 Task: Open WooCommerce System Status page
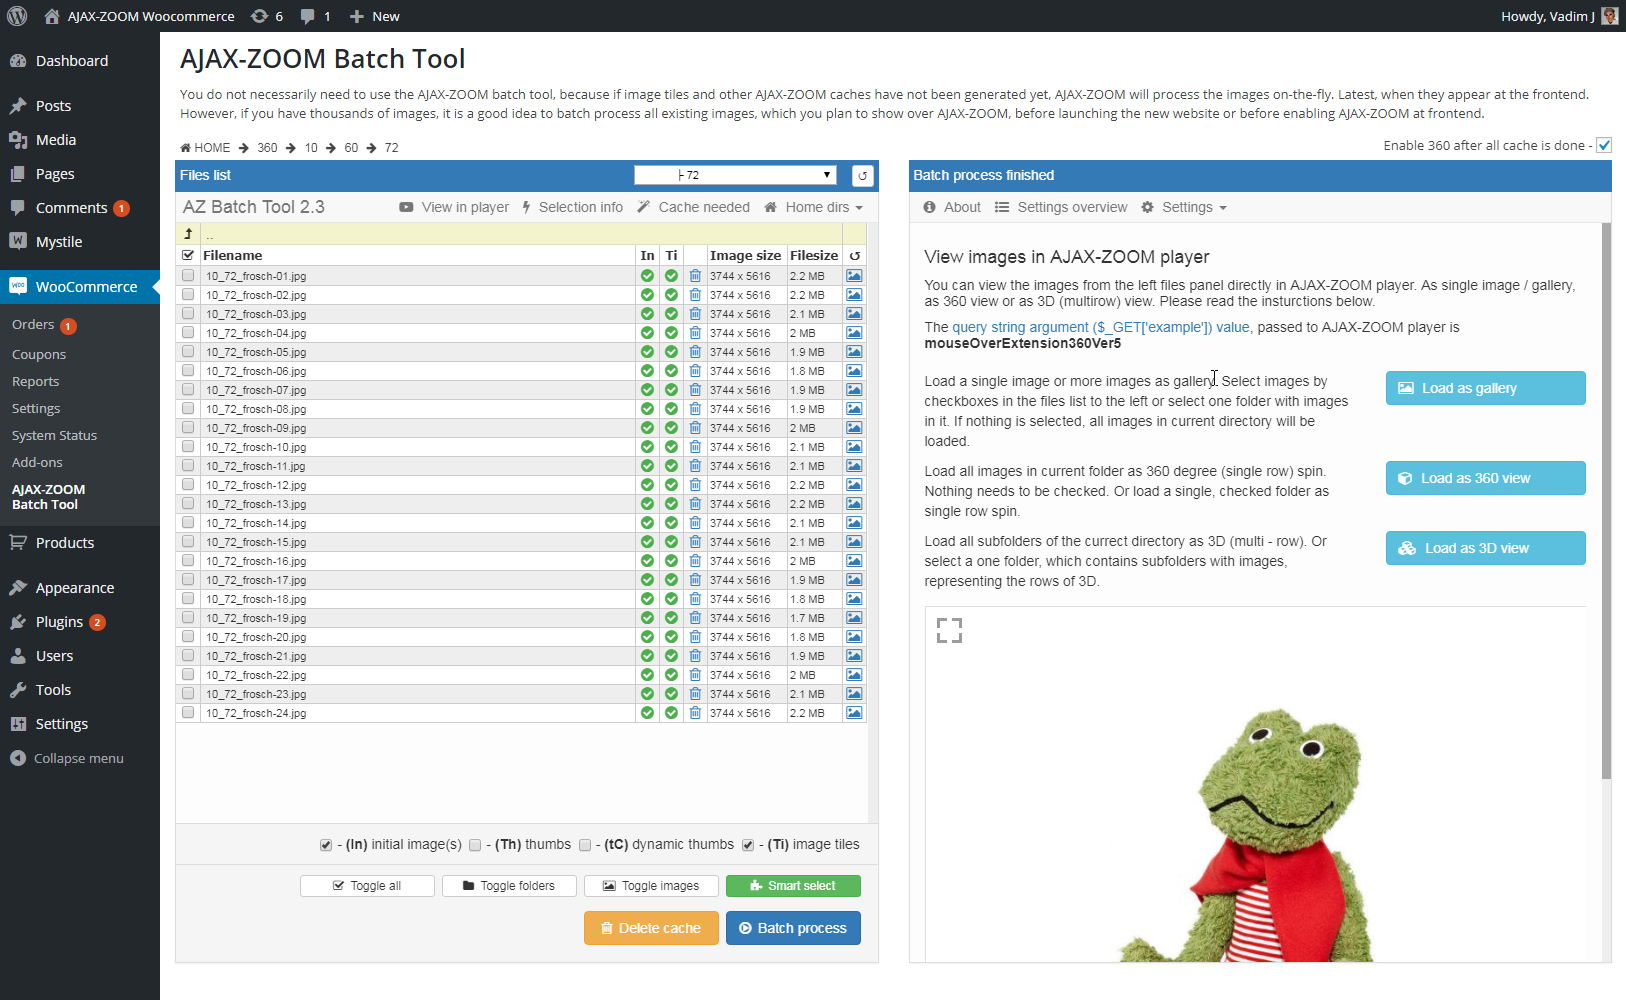click(54, 436)
